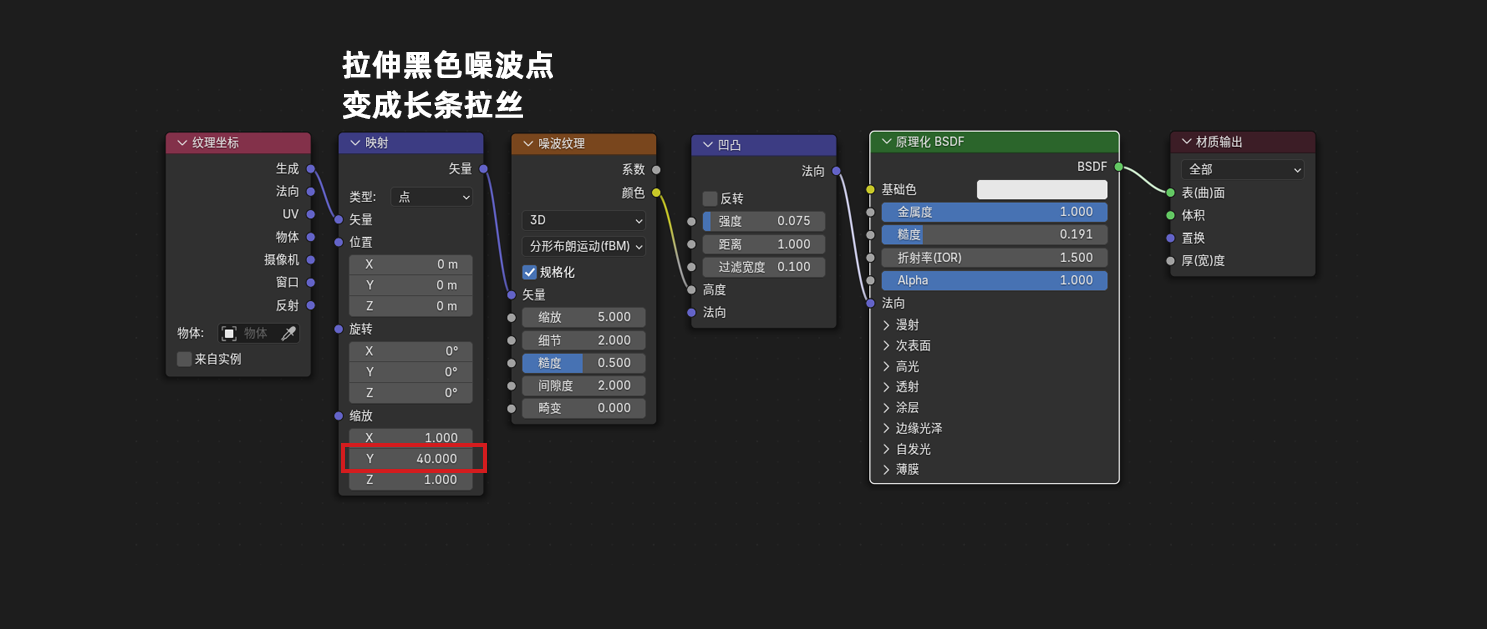
Task: Click the object icon in 物体 field
Action: (x=229, y=334)
